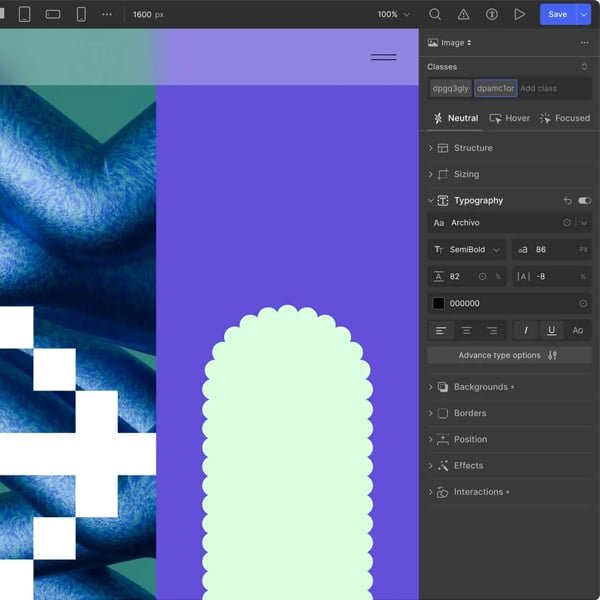The height and width of the screenshot is (600, 600).
Task: Align text center
Action: 466,331
